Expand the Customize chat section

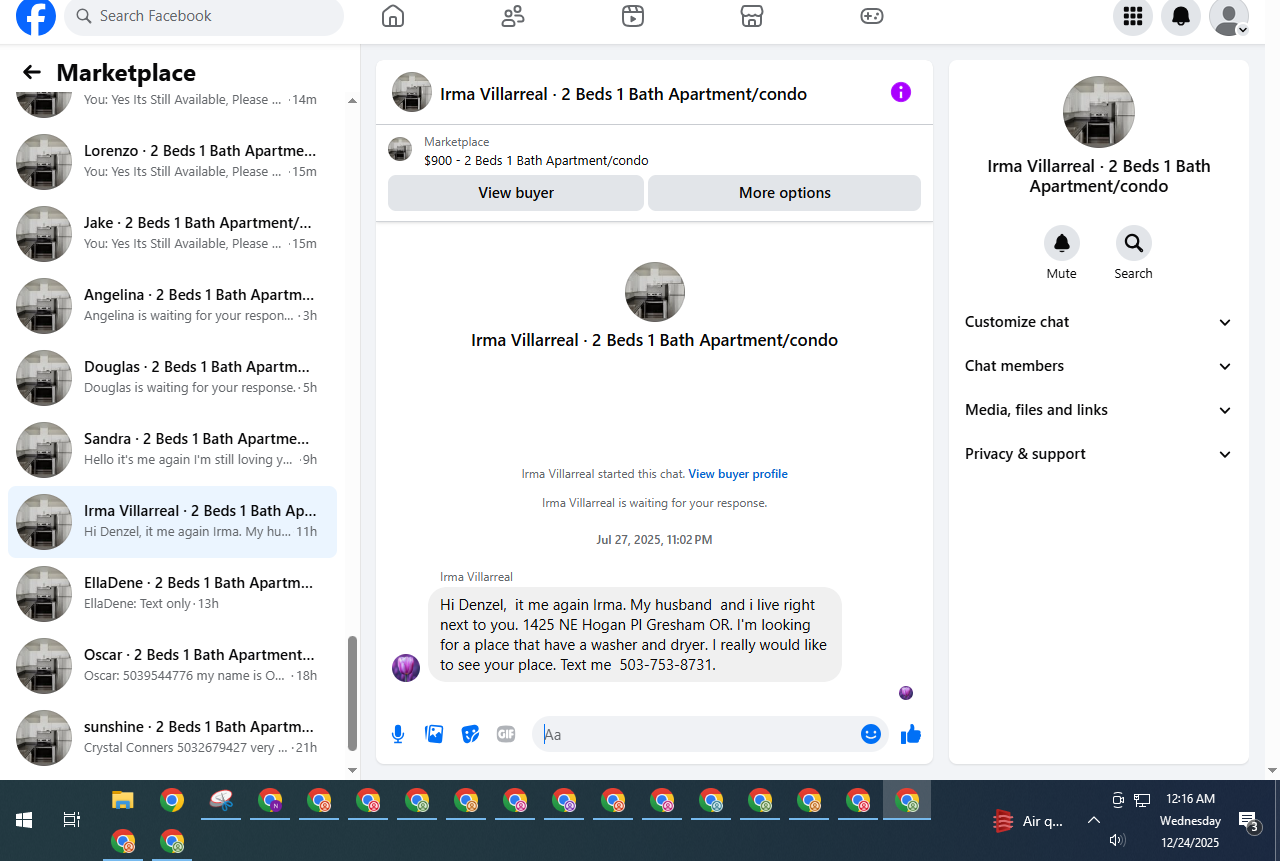[1099, 322]
